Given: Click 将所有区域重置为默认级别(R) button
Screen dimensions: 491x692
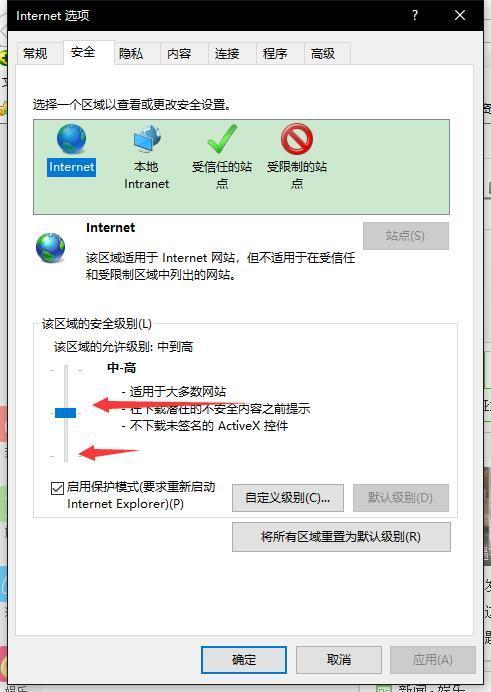Looking at the screenshot, I should pyautogui.click(x=341, y=537).
